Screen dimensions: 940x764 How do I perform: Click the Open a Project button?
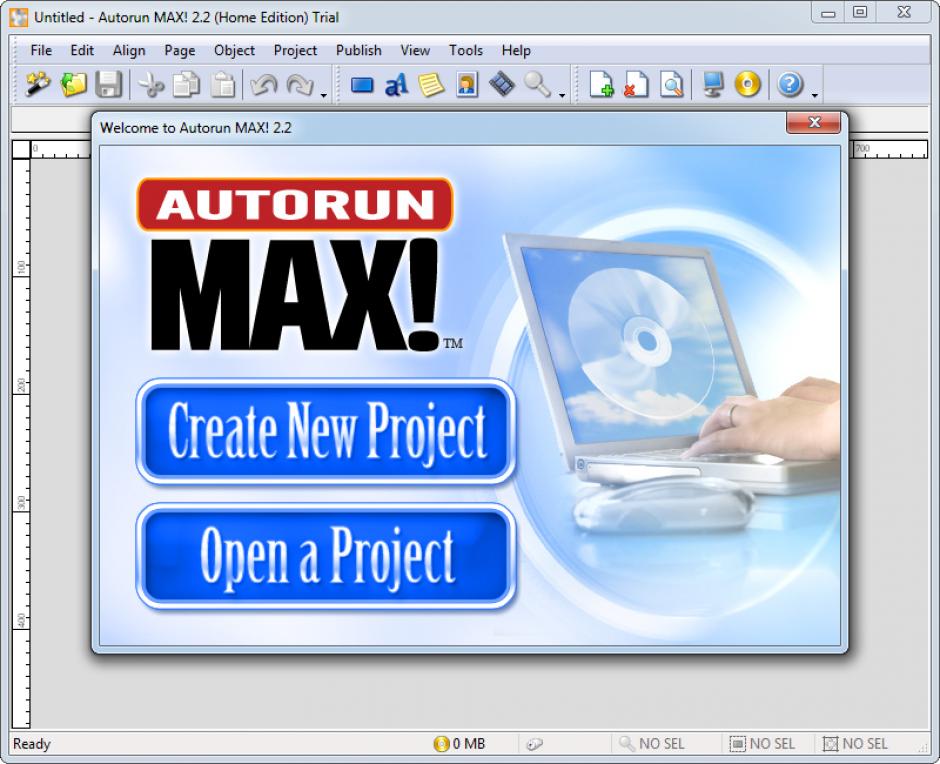point(326,557)
